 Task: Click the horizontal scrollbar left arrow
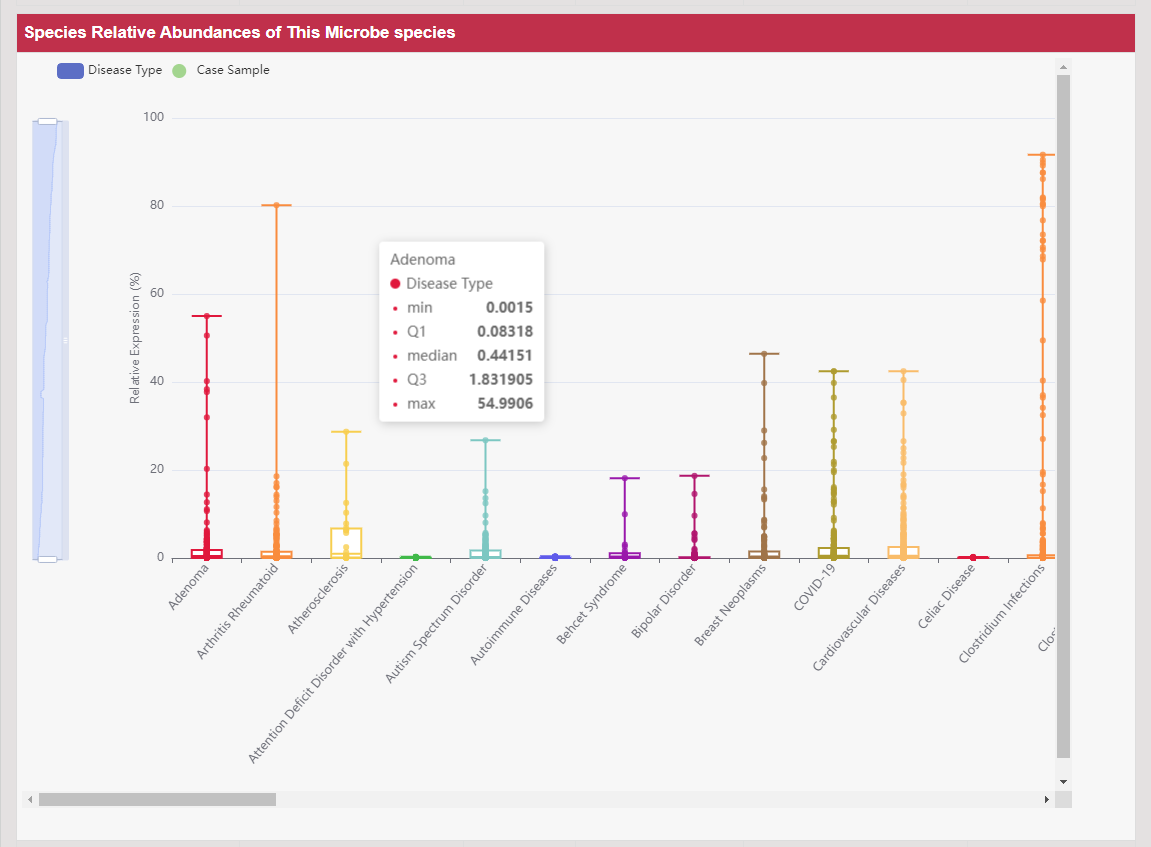click(30, 800)
